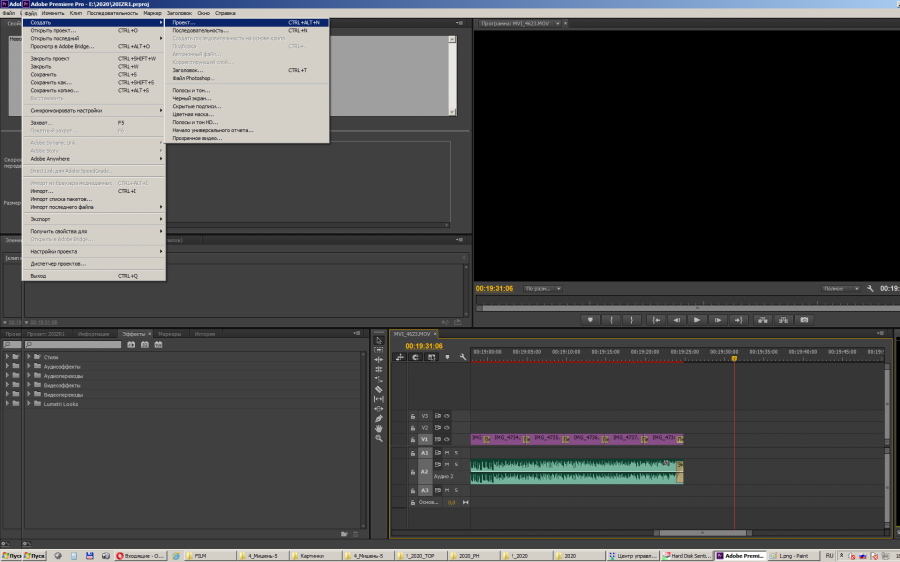Open program monitor settings wrench
Viewport: 900px width, 562px height.
point(870,289)
